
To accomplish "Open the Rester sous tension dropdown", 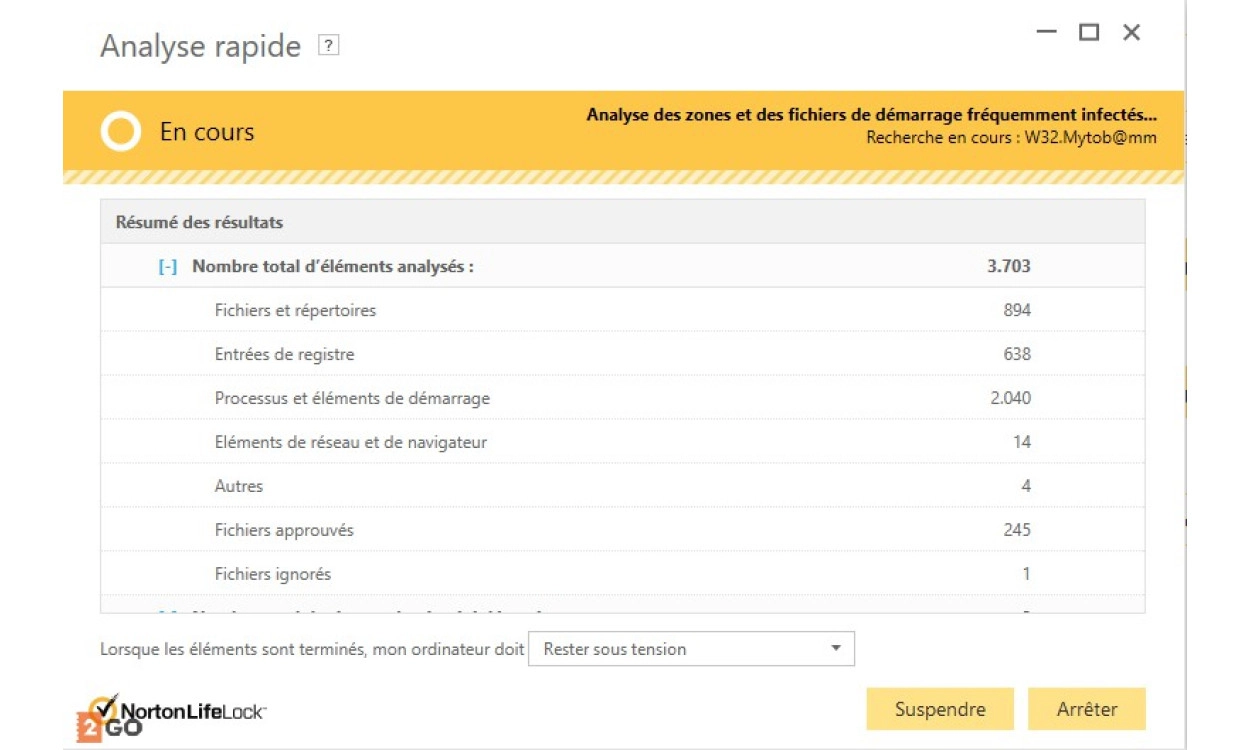I will tap(691, 649).
